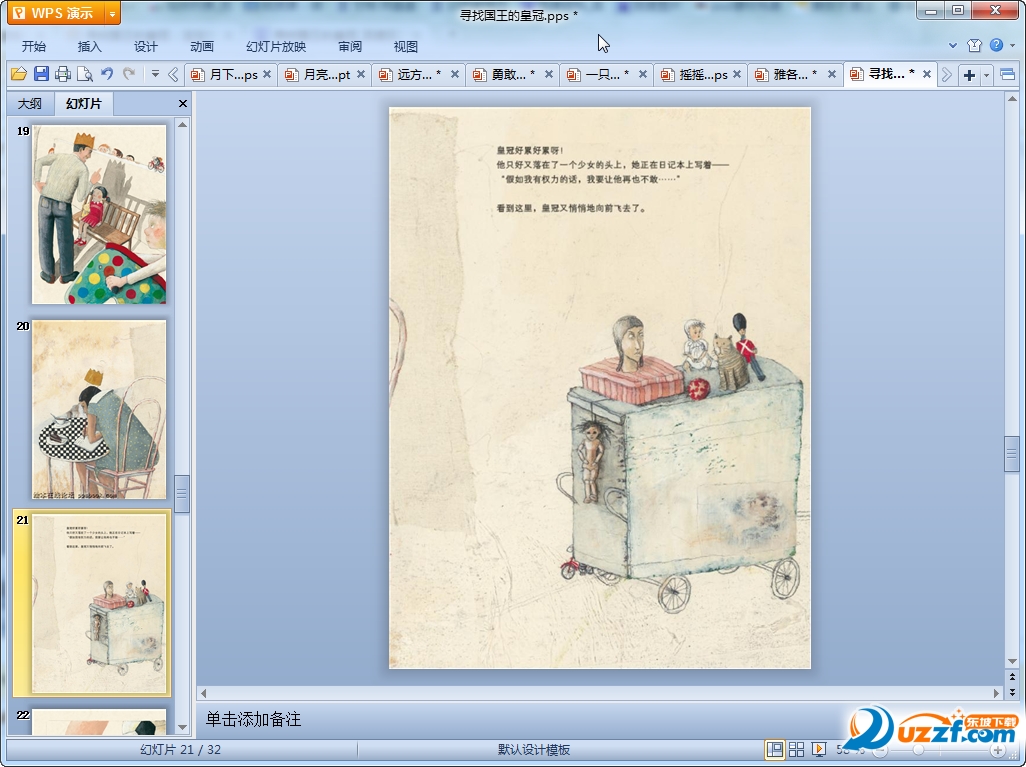
Task: Open the 插入 ribbon tab
Action: tap(90, 46)
